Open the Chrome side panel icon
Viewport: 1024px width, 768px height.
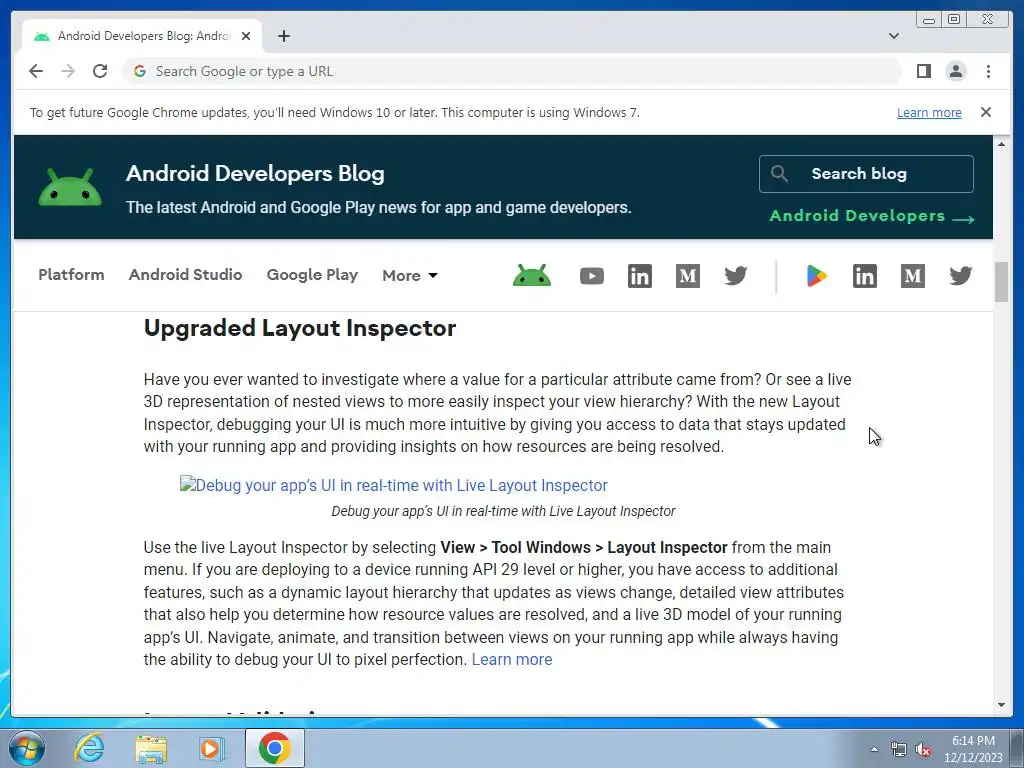point(923,71)
